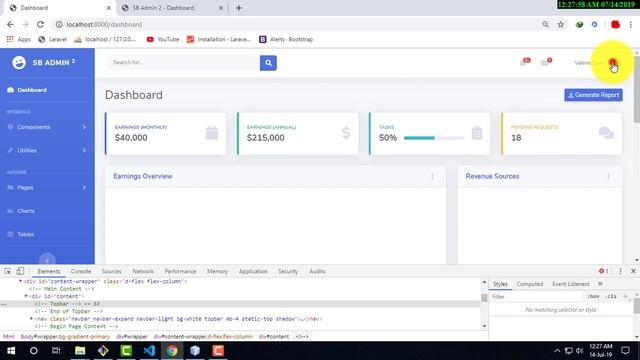Click the red extension icon in the Chrome toolbar
The image size is (640, 360).
click(616, 24)
